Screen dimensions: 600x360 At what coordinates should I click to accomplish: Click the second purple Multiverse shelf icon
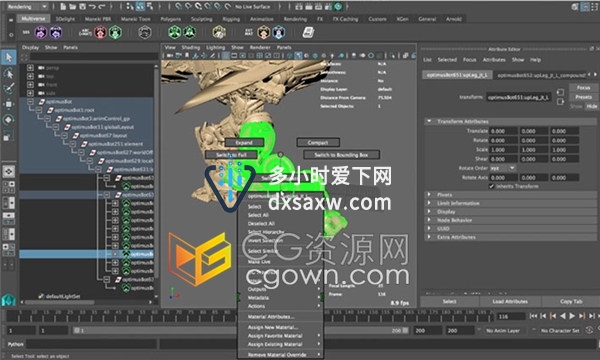tap(55, 33)
